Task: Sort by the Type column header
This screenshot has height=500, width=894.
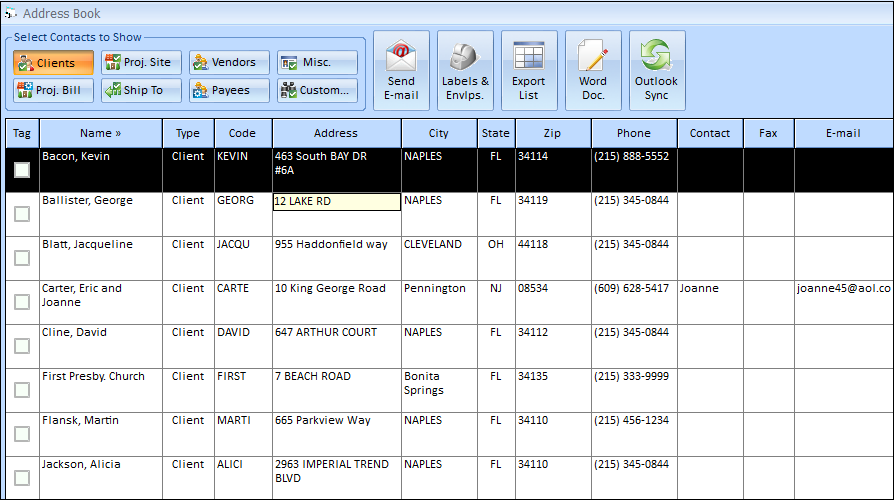Action: (x=188, y=133)
